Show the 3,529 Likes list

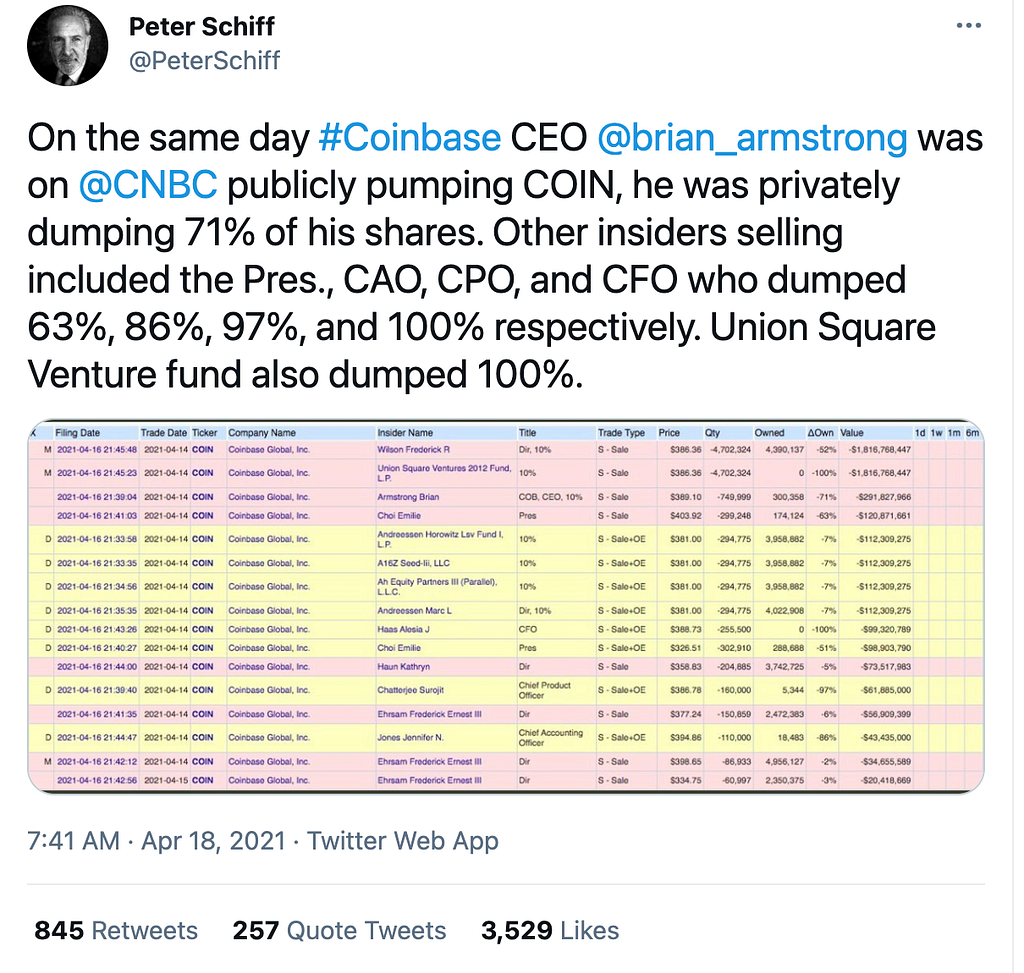point(550,930)
